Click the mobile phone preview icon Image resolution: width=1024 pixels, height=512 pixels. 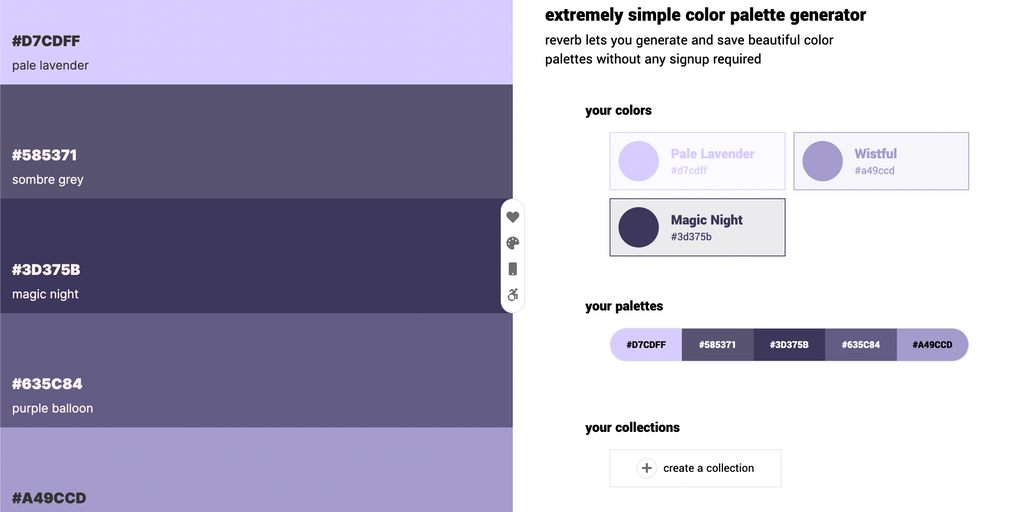513,269
